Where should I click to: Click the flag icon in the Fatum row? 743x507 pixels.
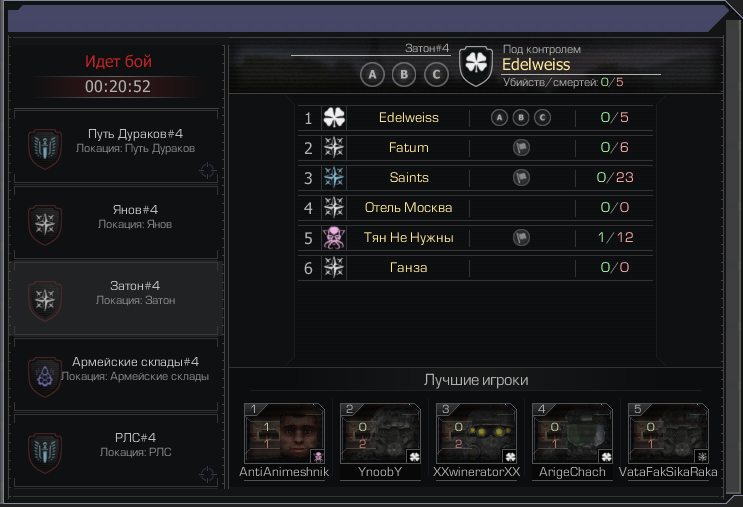pyautogui.click(x=521, y=147)
